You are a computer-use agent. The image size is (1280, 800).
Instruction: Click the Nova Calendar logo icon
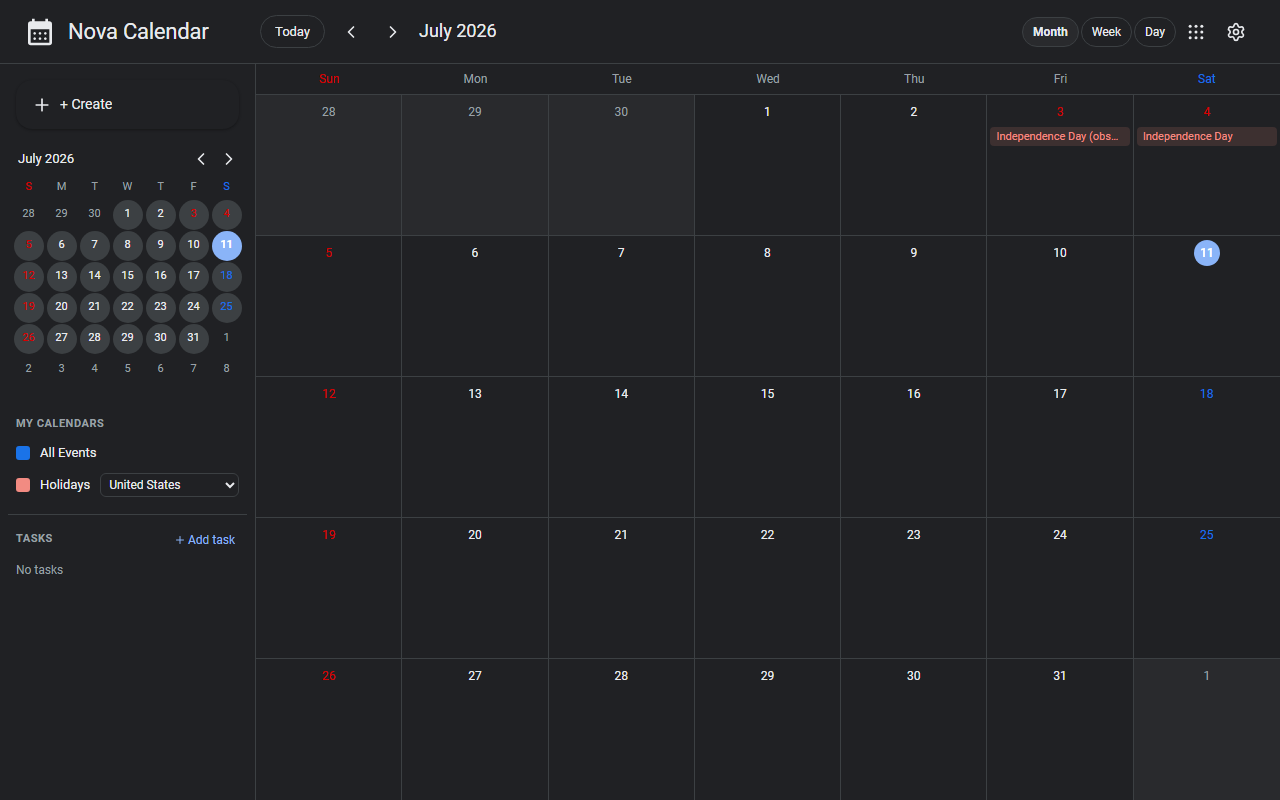pyautogui.click(x=40, y=32)
